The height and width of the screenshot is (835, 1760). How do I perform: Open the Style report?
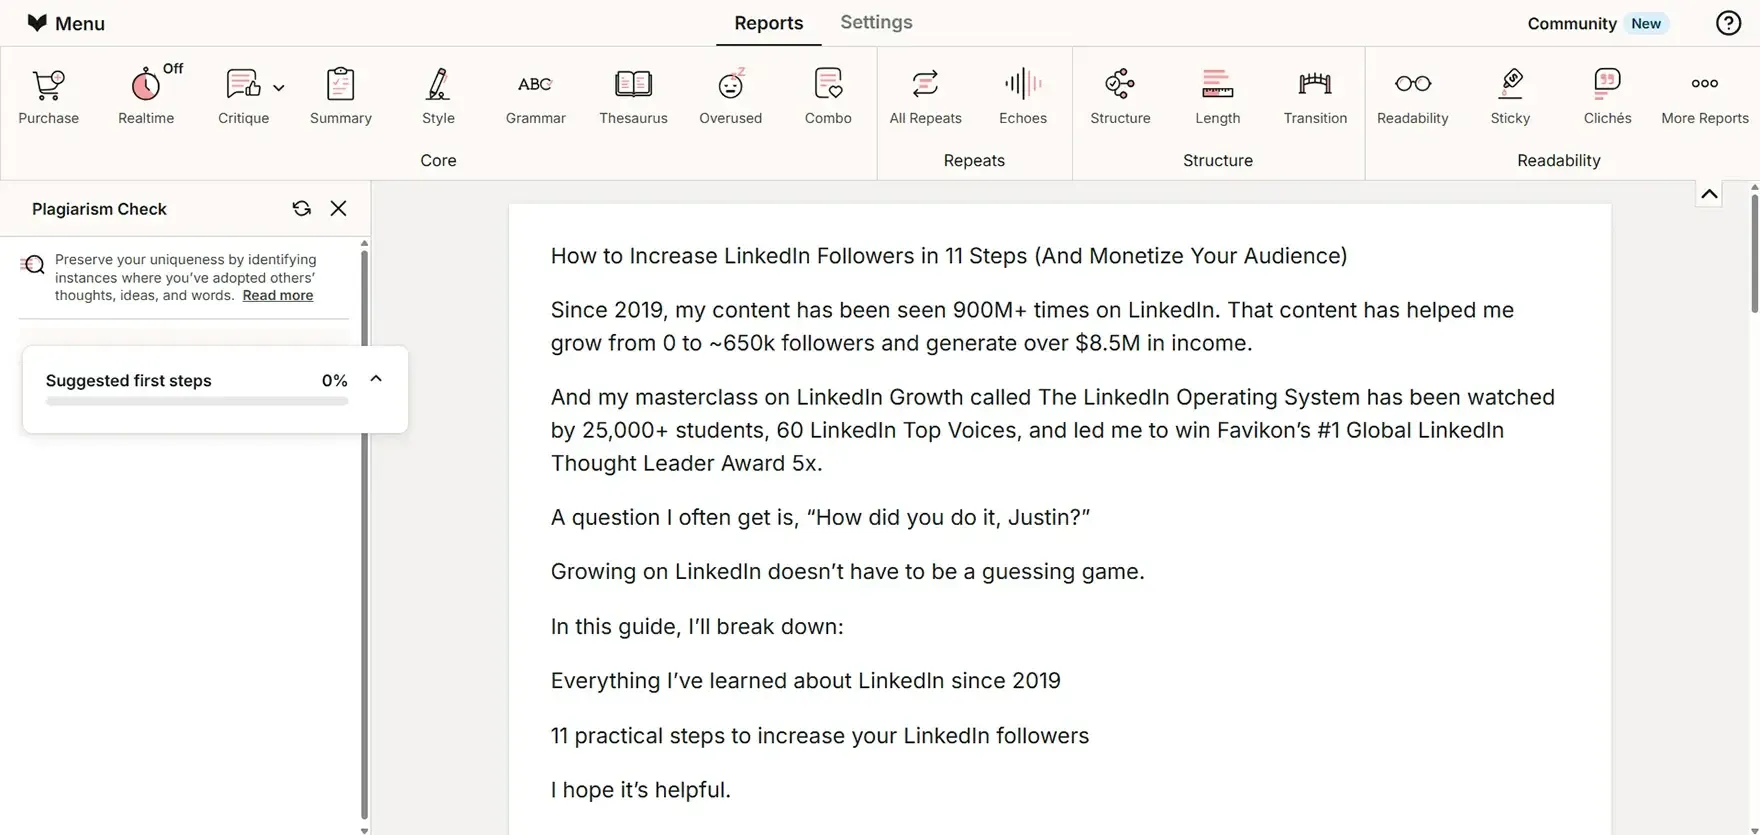(x=438, y=97)
